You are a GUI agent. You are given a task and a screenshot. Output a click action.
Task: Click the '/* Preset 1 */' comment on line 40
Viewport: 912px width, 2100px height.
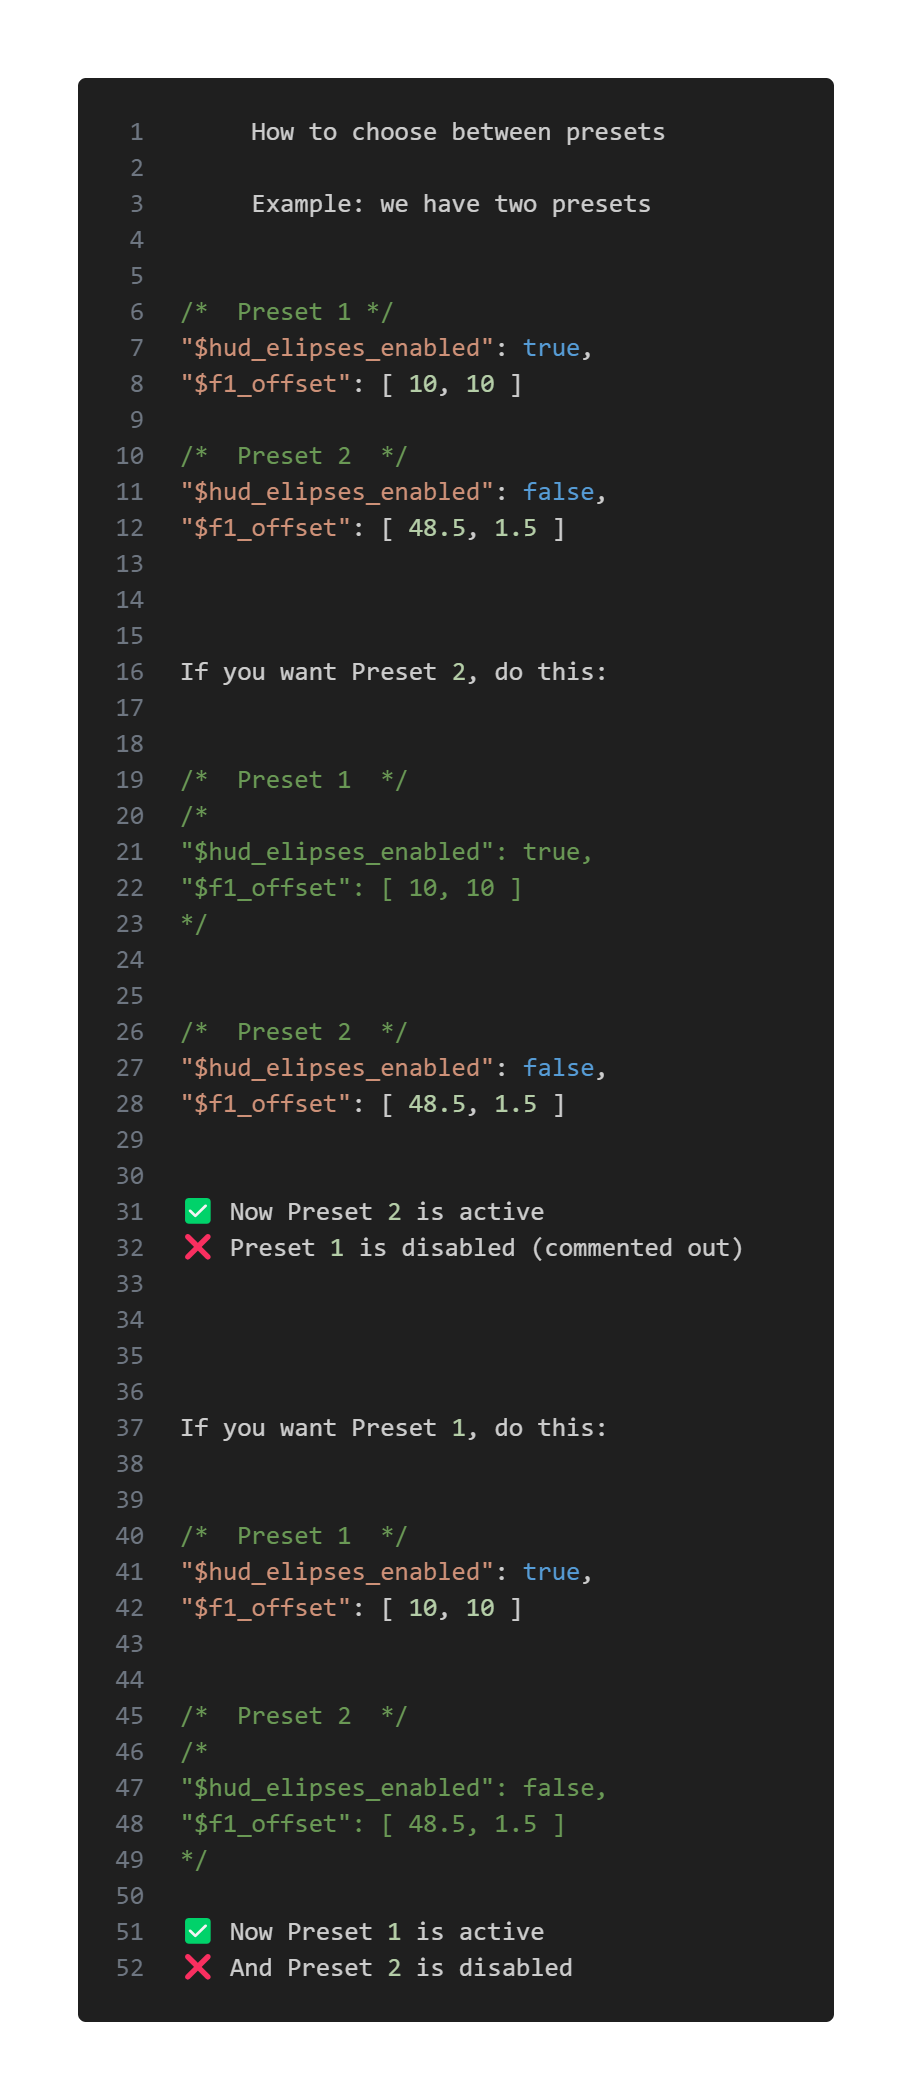click(294, 1536)
